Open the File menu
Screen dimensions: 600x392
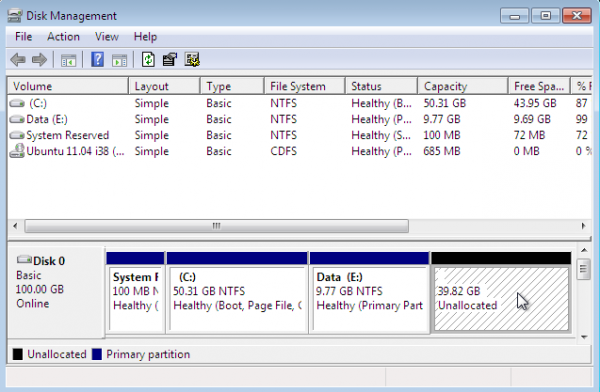23,37
